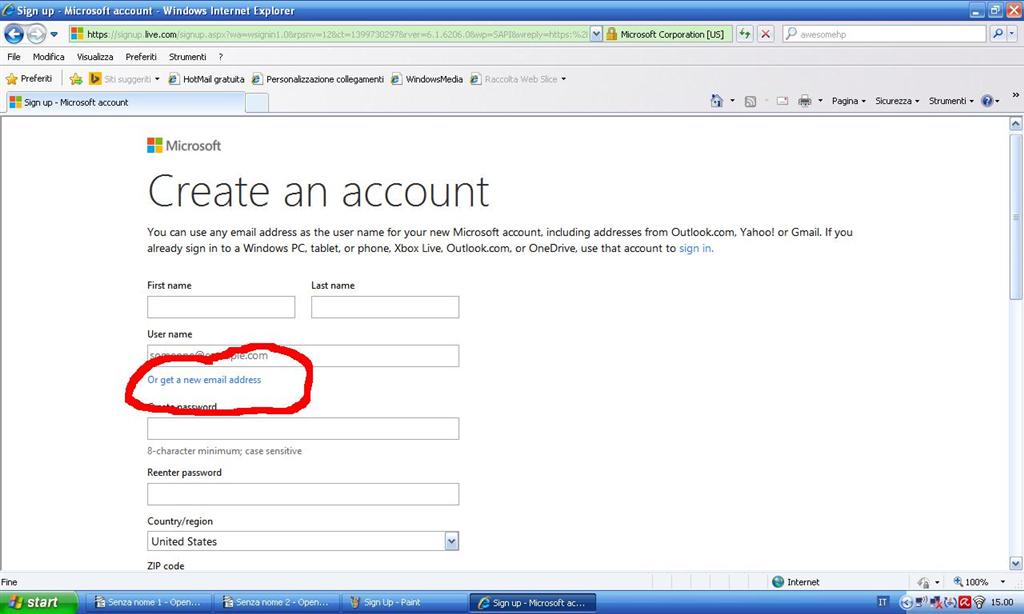Click the scrollbar up arrow

click(1016, 123)
